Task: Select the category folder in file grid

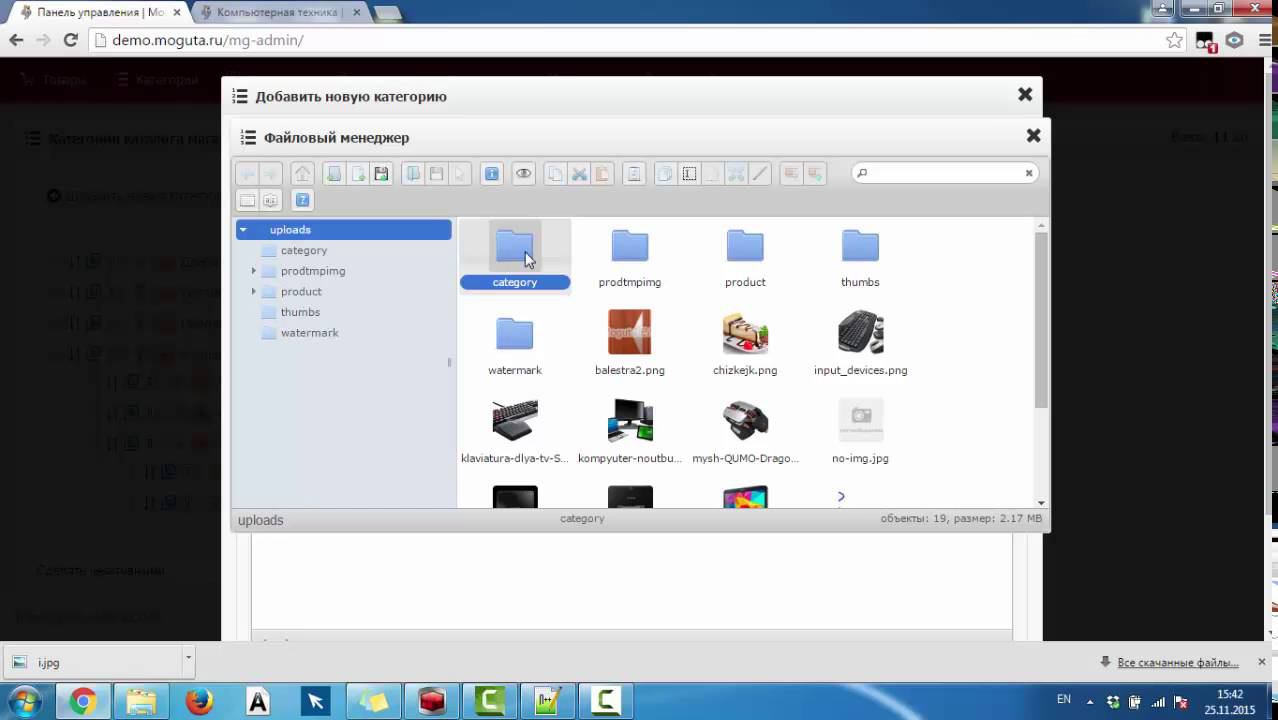Action: 515,258
